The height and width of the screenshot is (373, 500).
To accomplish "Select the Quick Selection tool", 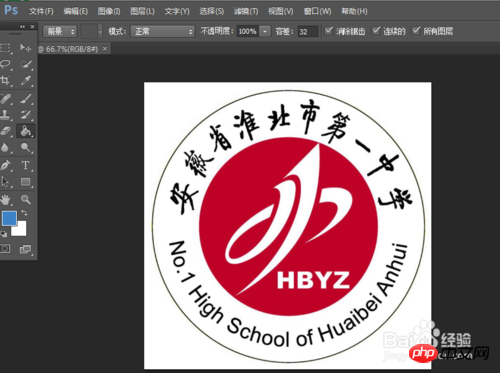I will (x=25, y=64).
